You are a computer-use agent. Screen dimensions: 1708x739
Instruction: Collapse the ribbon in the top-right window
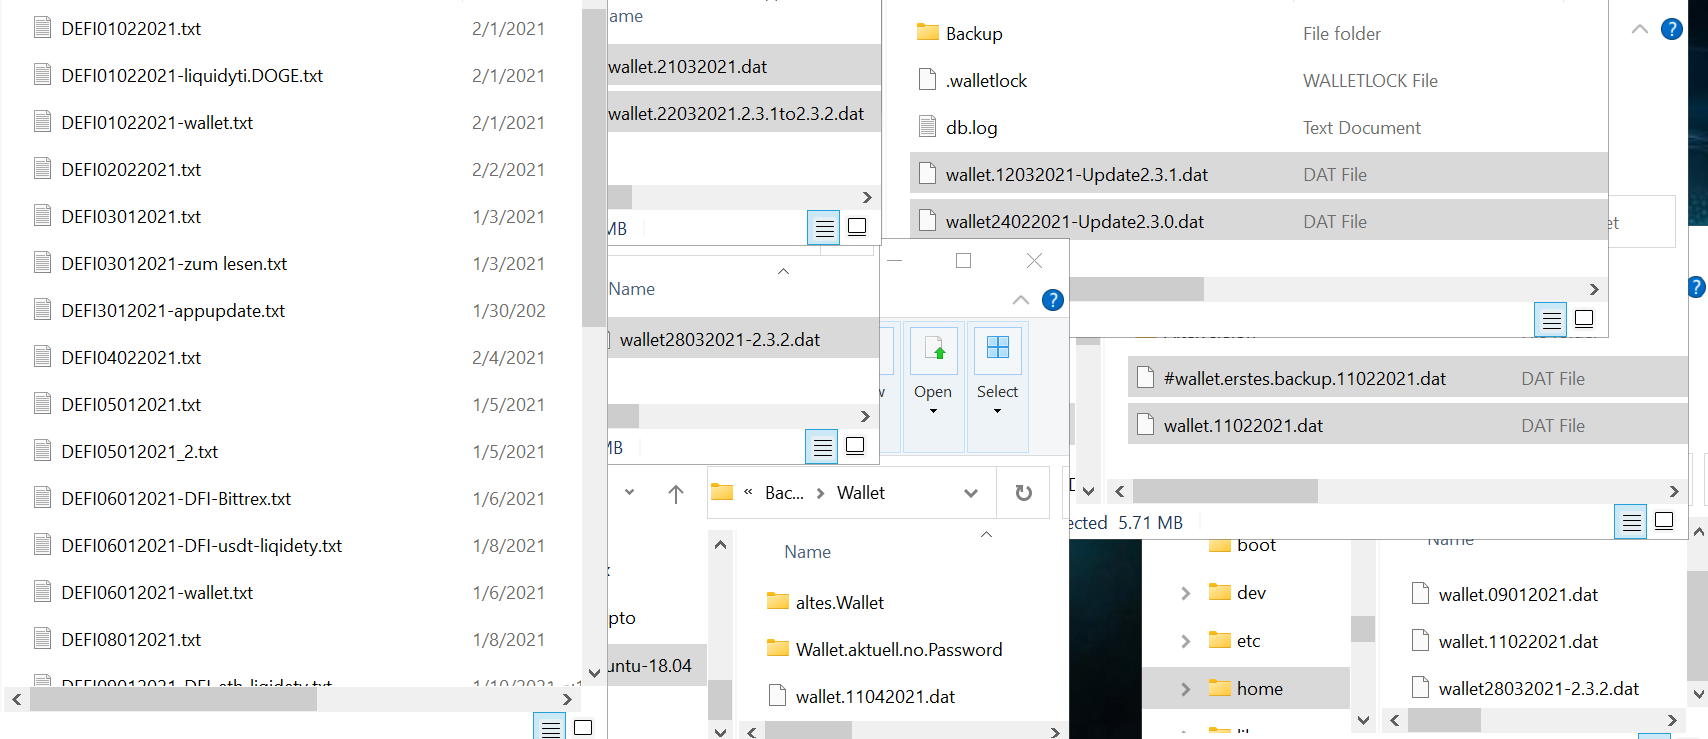point(1640,29)
